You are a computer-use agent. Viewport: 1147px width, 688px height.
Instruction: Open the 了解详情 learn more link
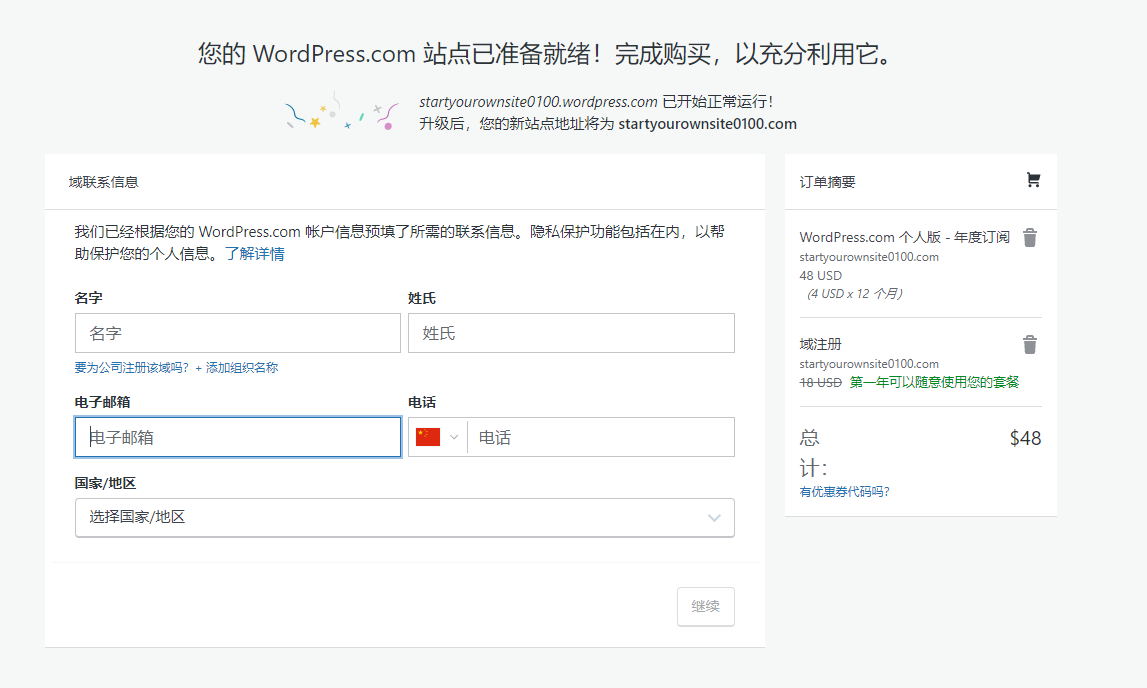tap(255, 254)
